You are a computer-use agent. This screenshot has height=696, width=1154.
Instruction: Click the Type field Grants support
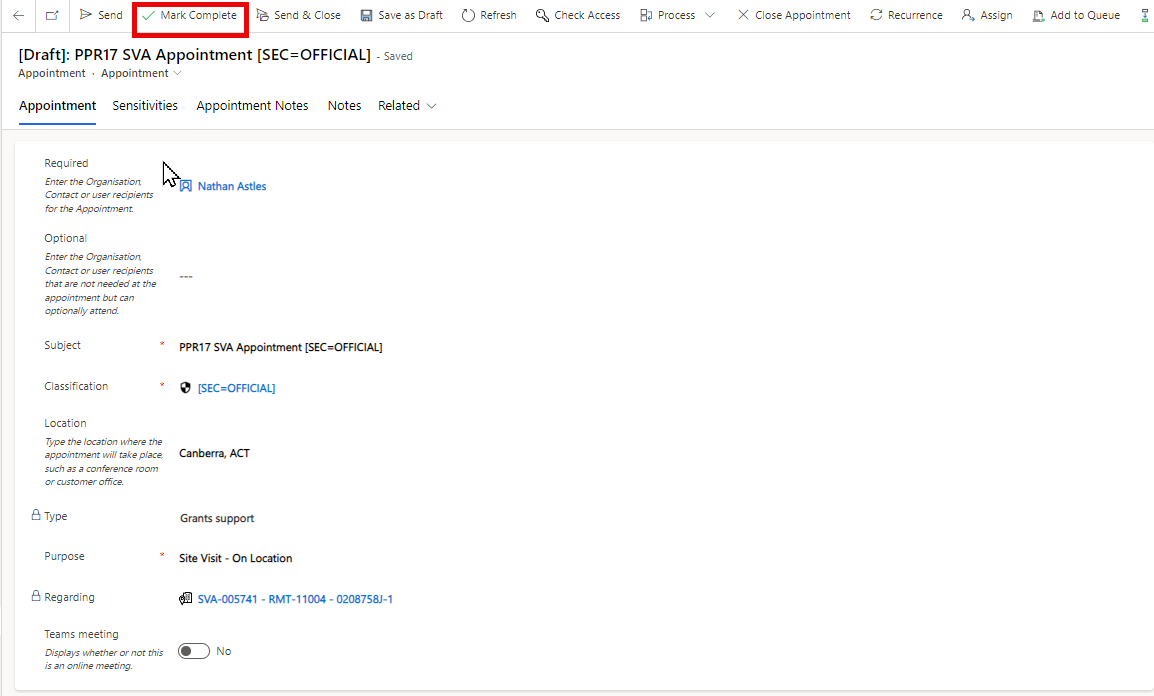[217, 519]
